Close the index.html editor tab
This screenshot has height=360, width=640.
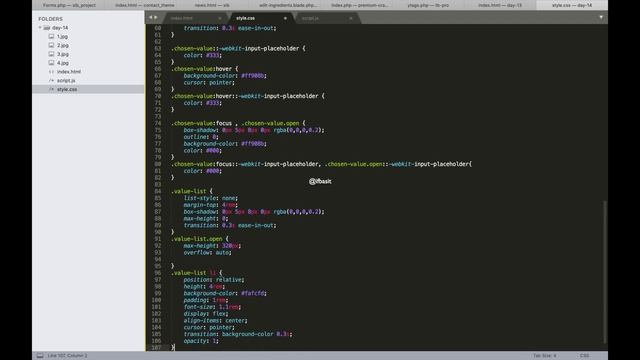click(220, 18)
